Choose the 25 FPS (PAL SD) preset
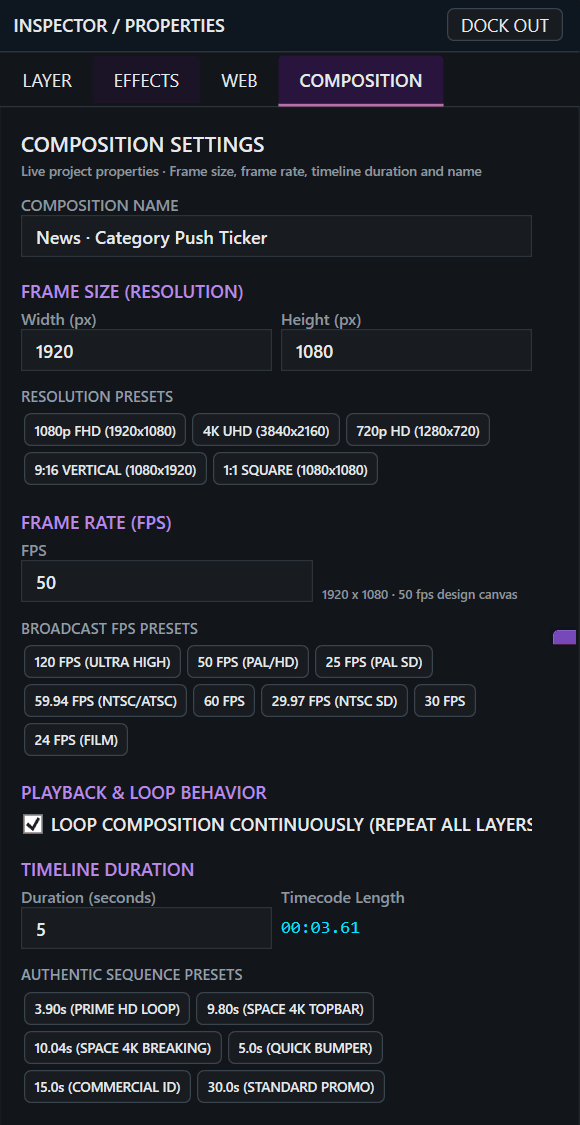Viewport: 580px width, 1125px height. tap(374, 662)
